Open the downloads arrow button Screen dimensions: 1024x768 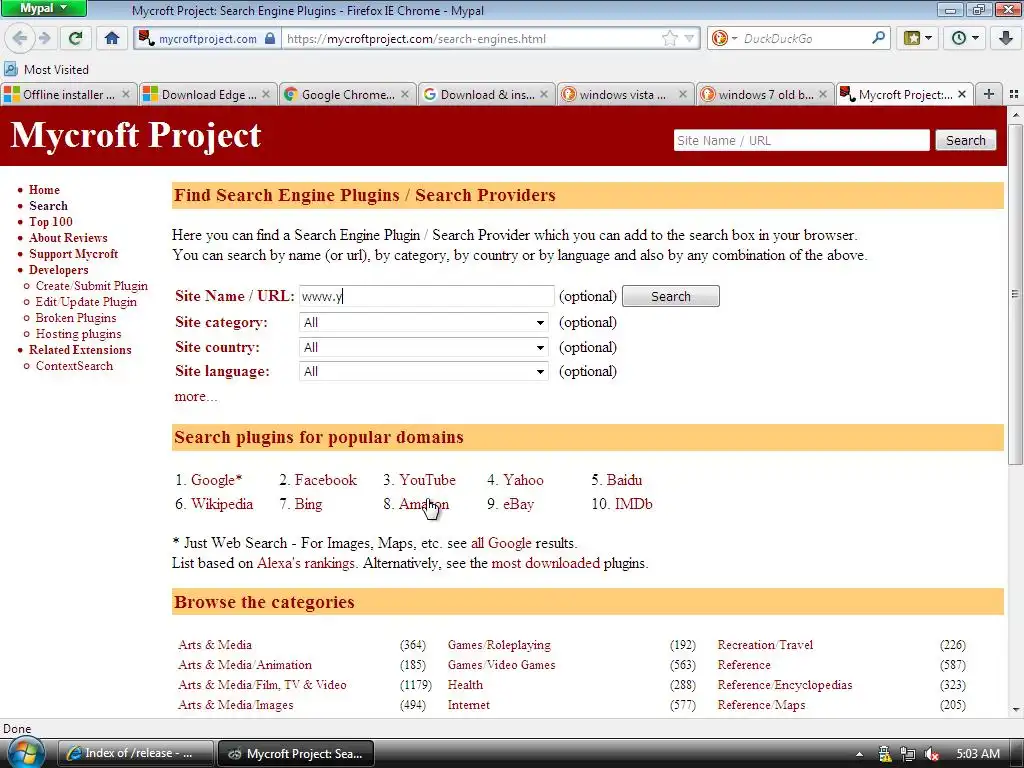(1006, 38)
